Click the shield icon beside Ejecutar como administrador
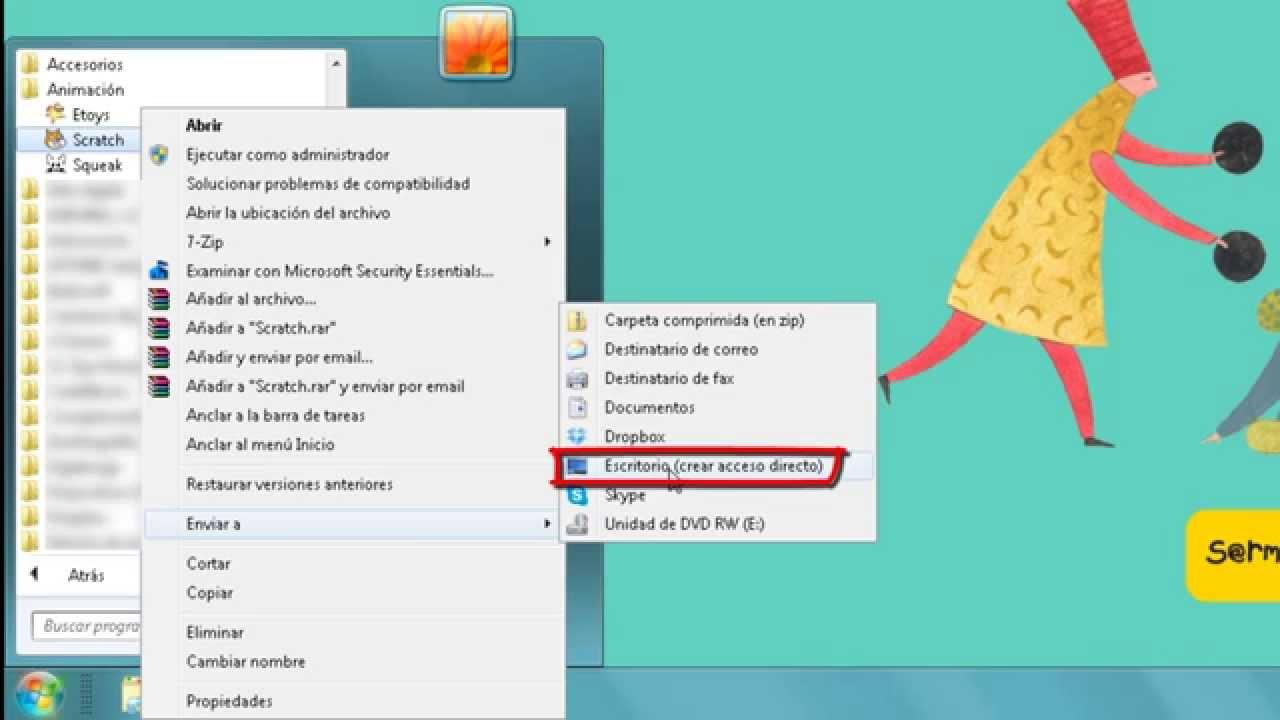 coord(159,155)
